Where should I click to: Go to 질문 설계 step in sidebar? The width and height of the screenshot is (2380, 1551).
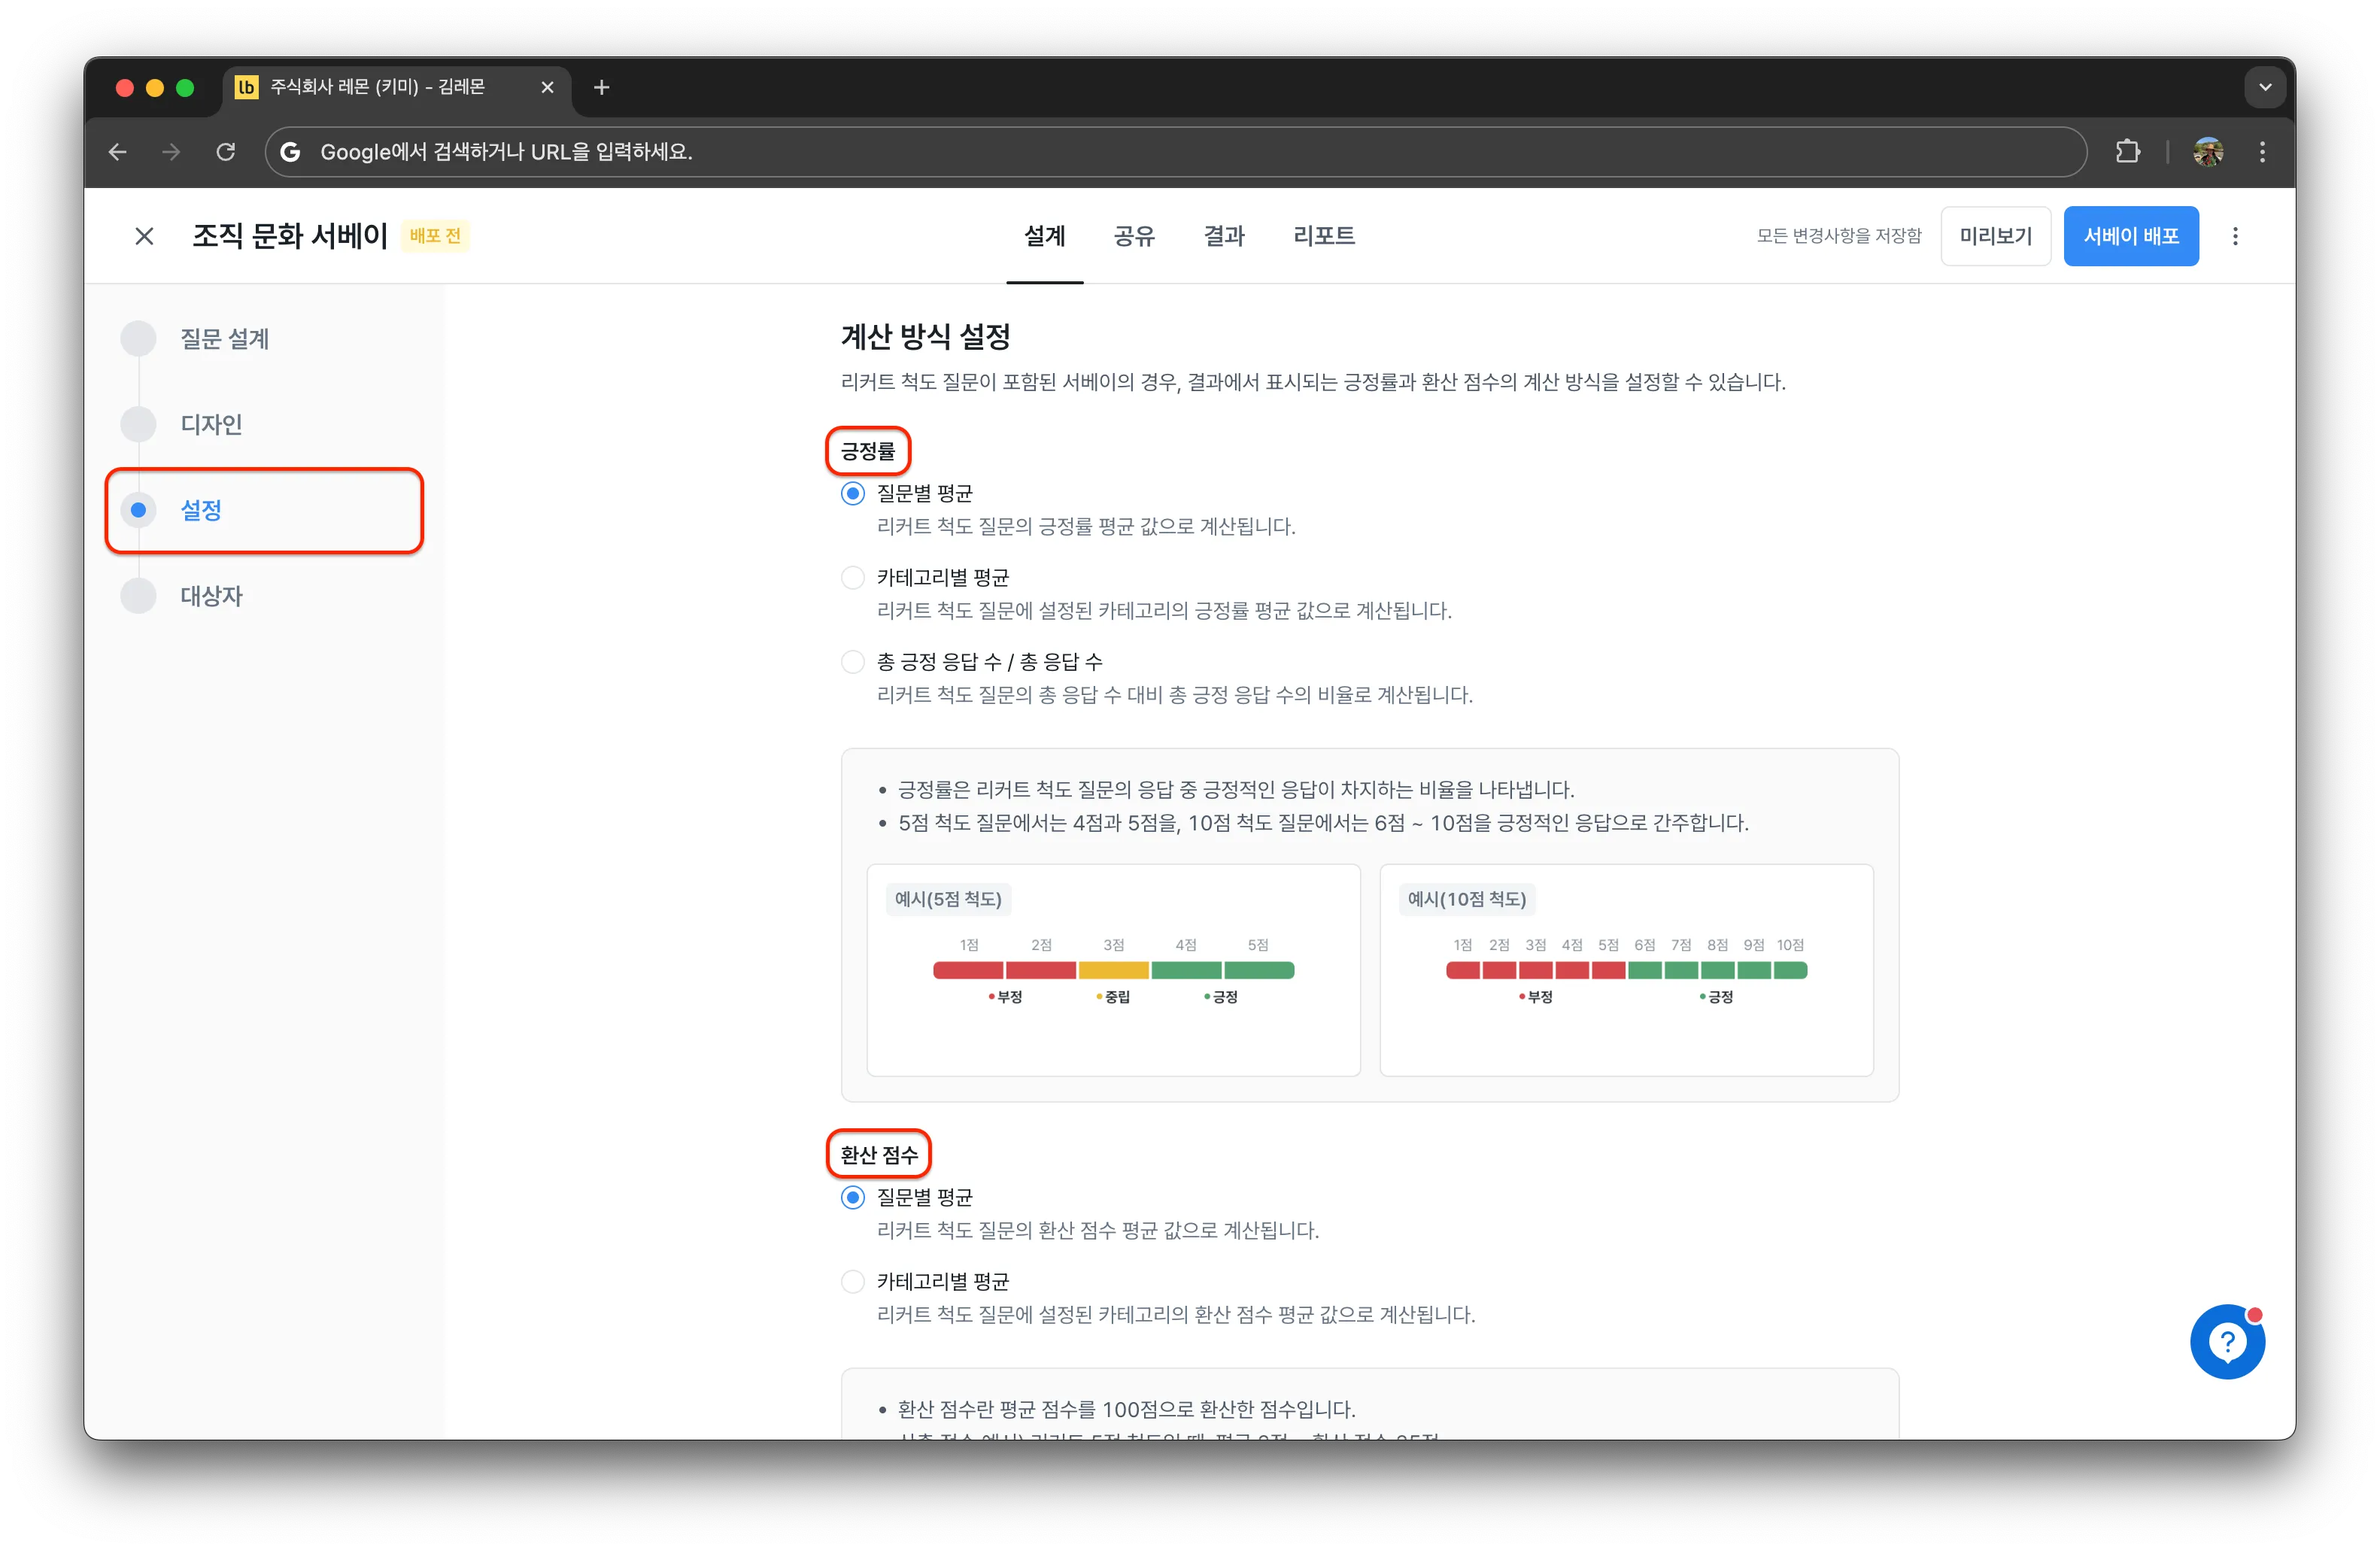224,339
